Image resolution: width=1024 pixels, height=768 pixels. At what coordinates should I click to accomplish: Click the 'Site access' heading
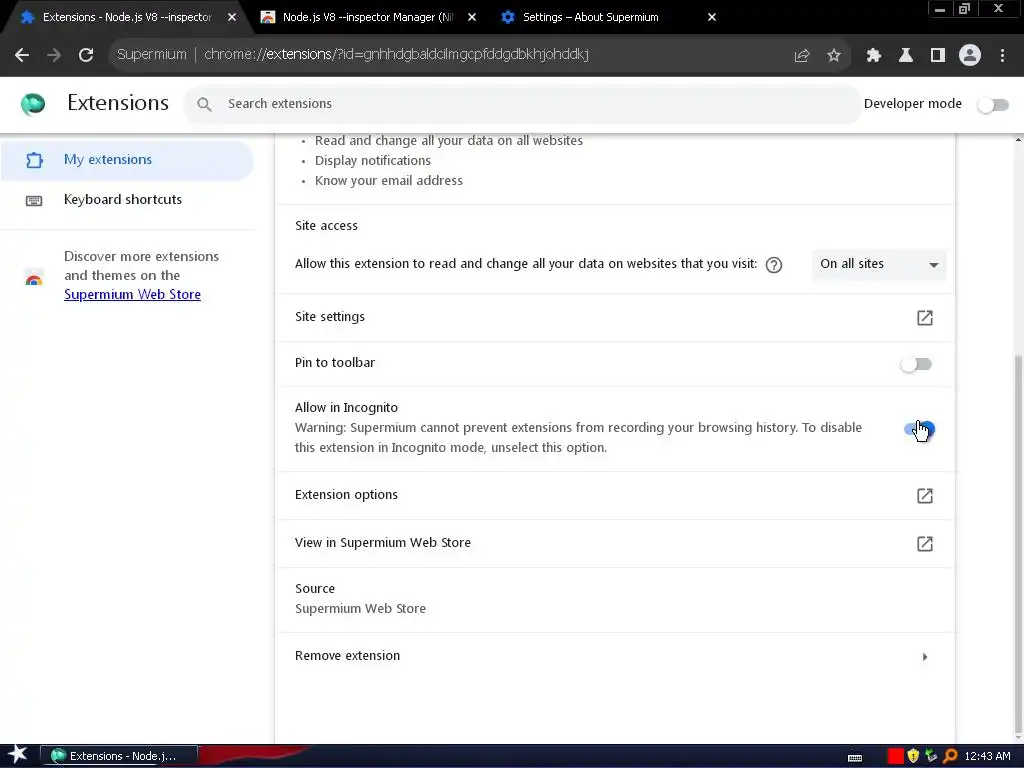coord(327,226)
